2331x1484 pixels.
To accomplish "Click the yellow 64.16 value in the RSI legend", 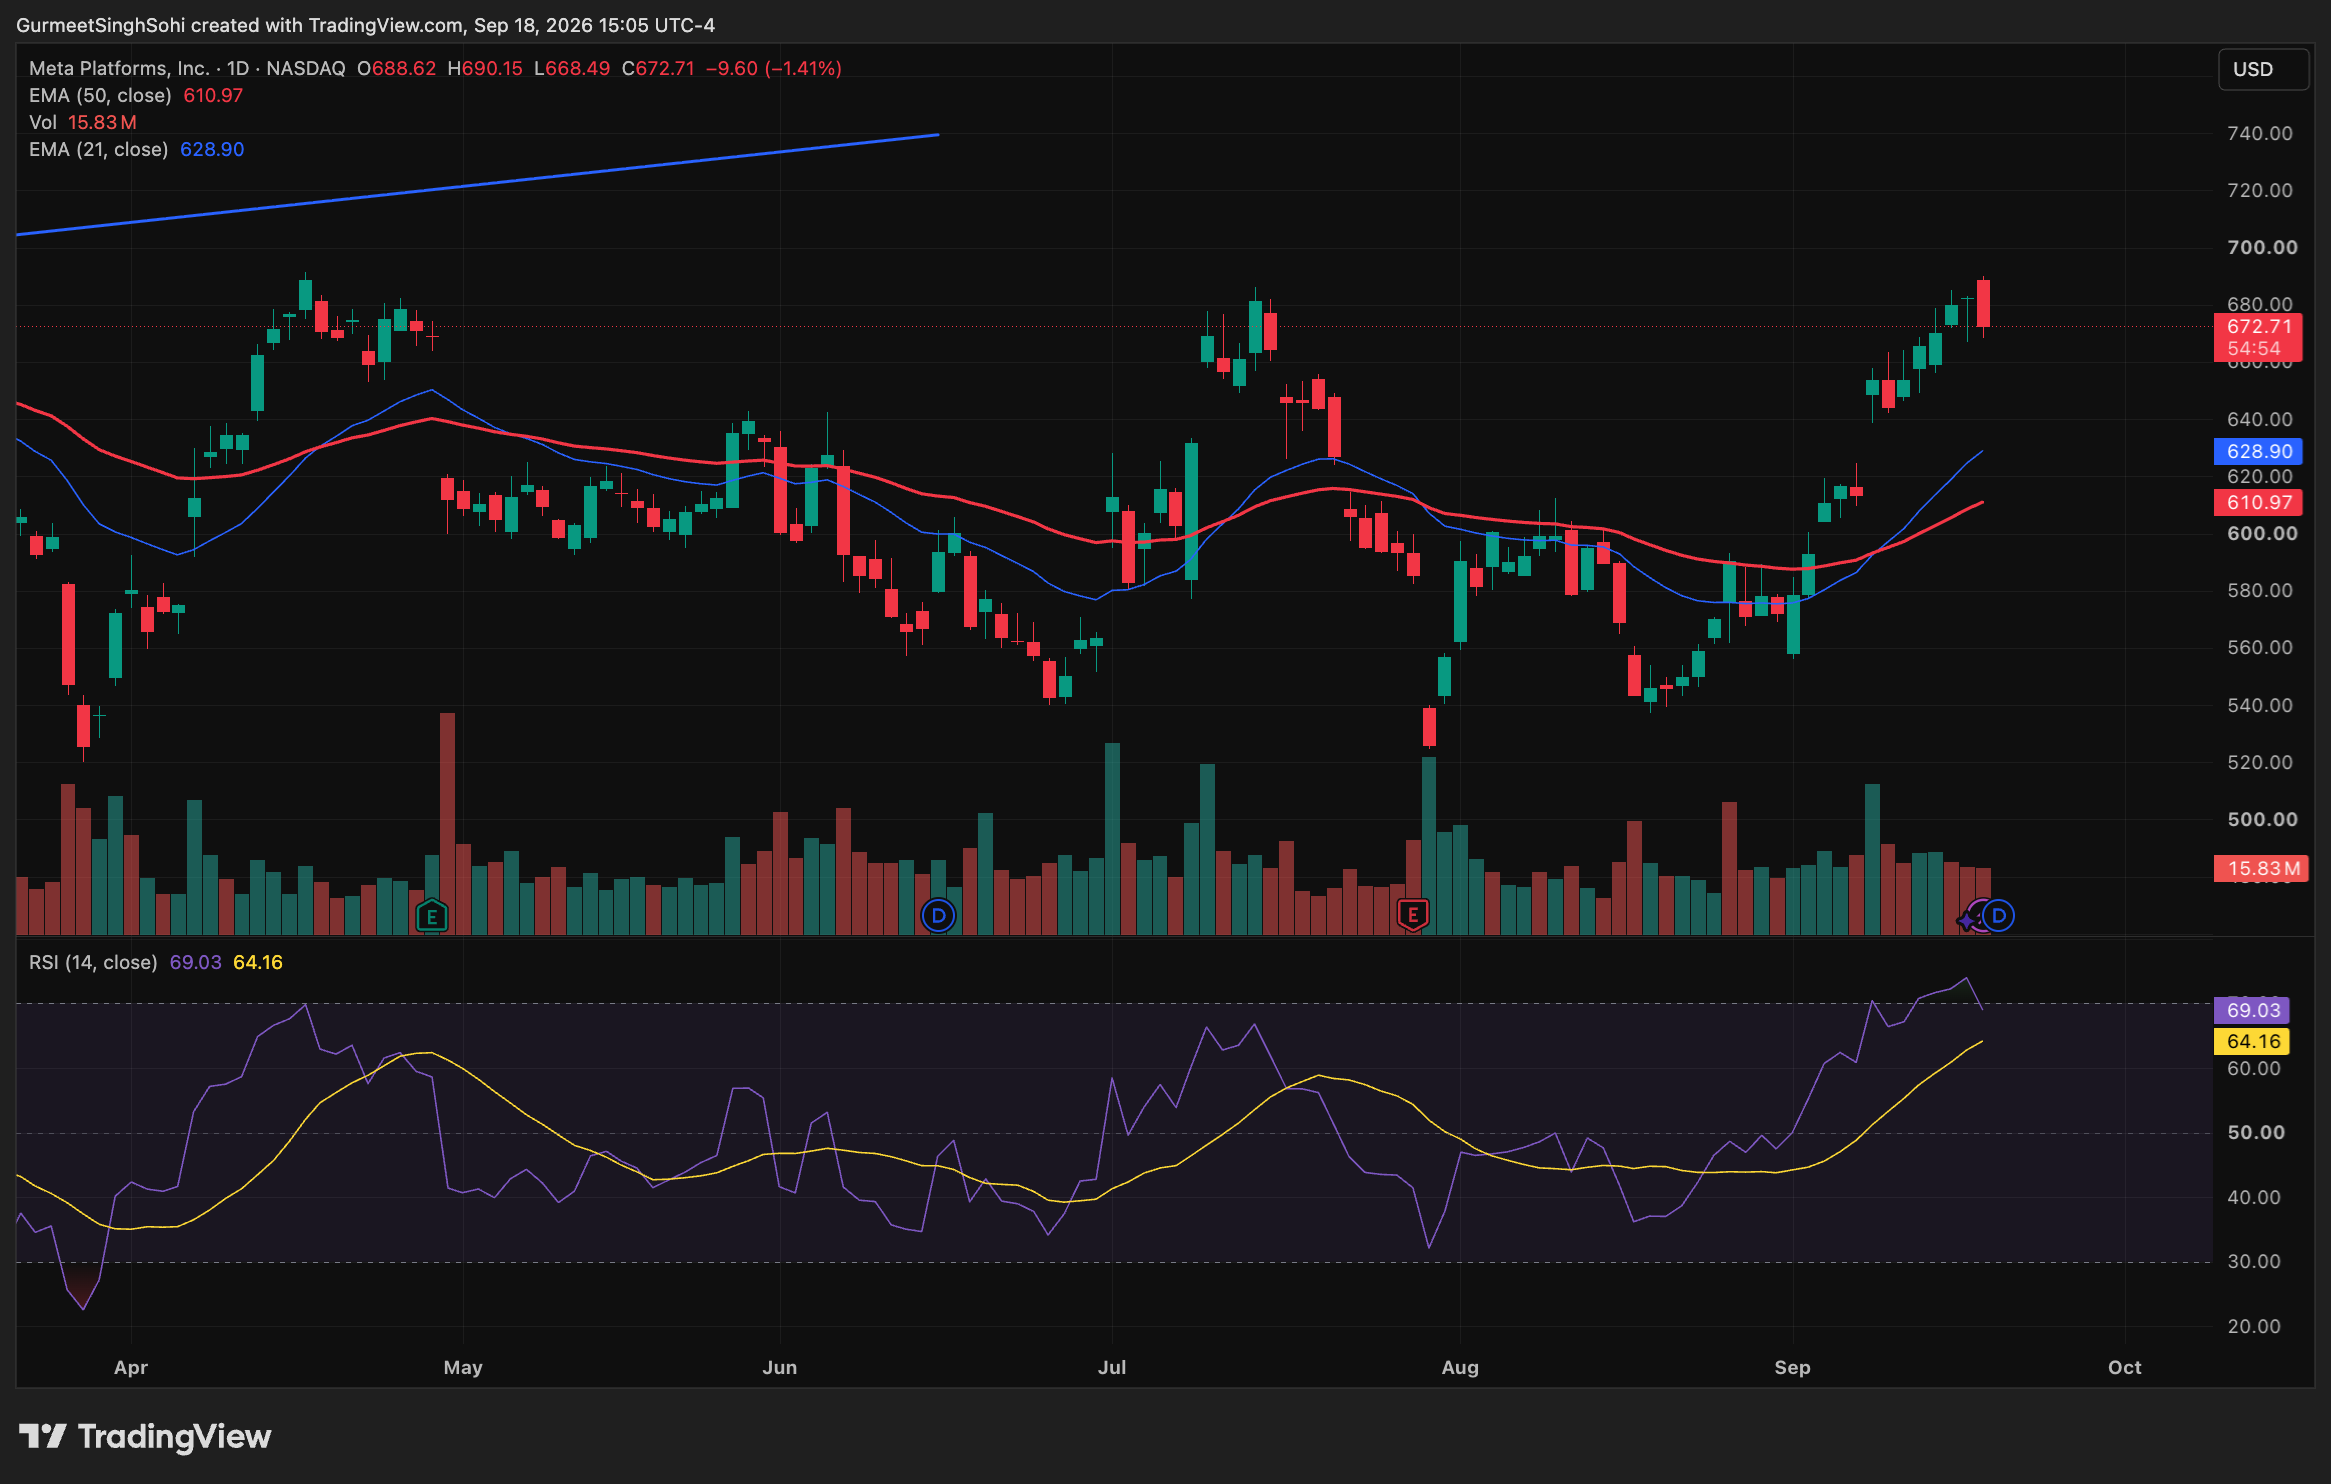I will (258, 962).
